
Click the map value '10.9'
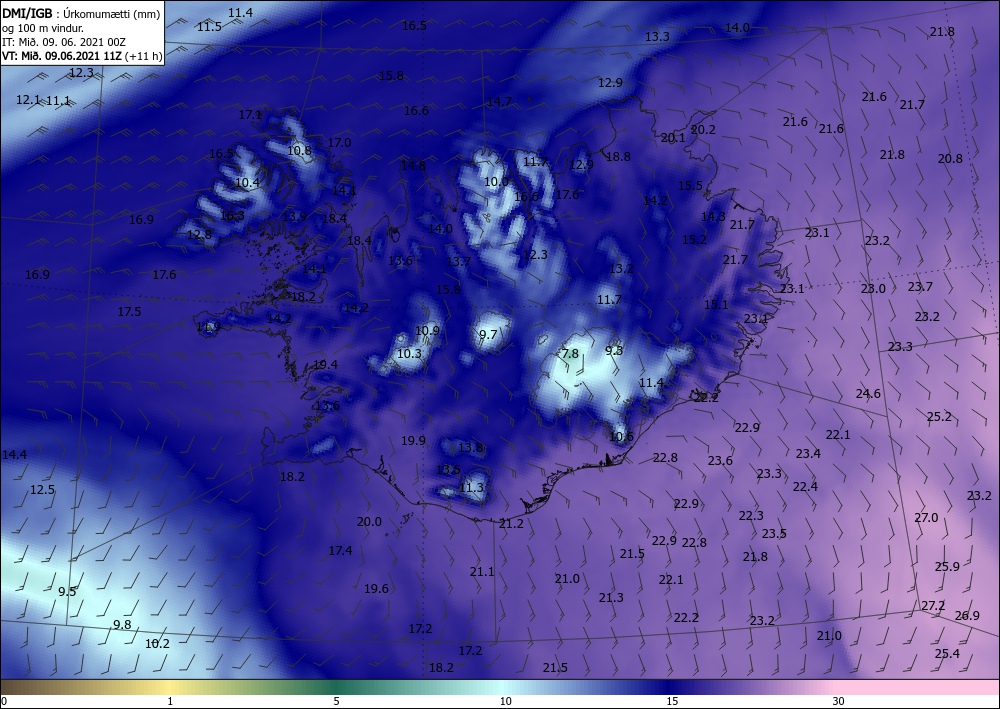(427, 330)
